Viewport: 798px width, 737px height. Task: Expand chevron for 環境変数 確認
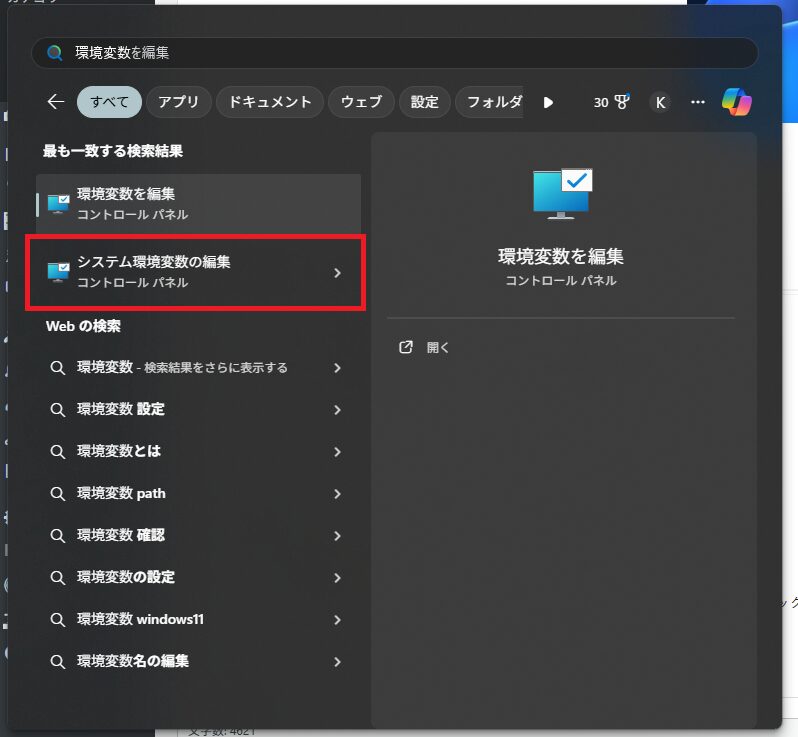(337, 535)
